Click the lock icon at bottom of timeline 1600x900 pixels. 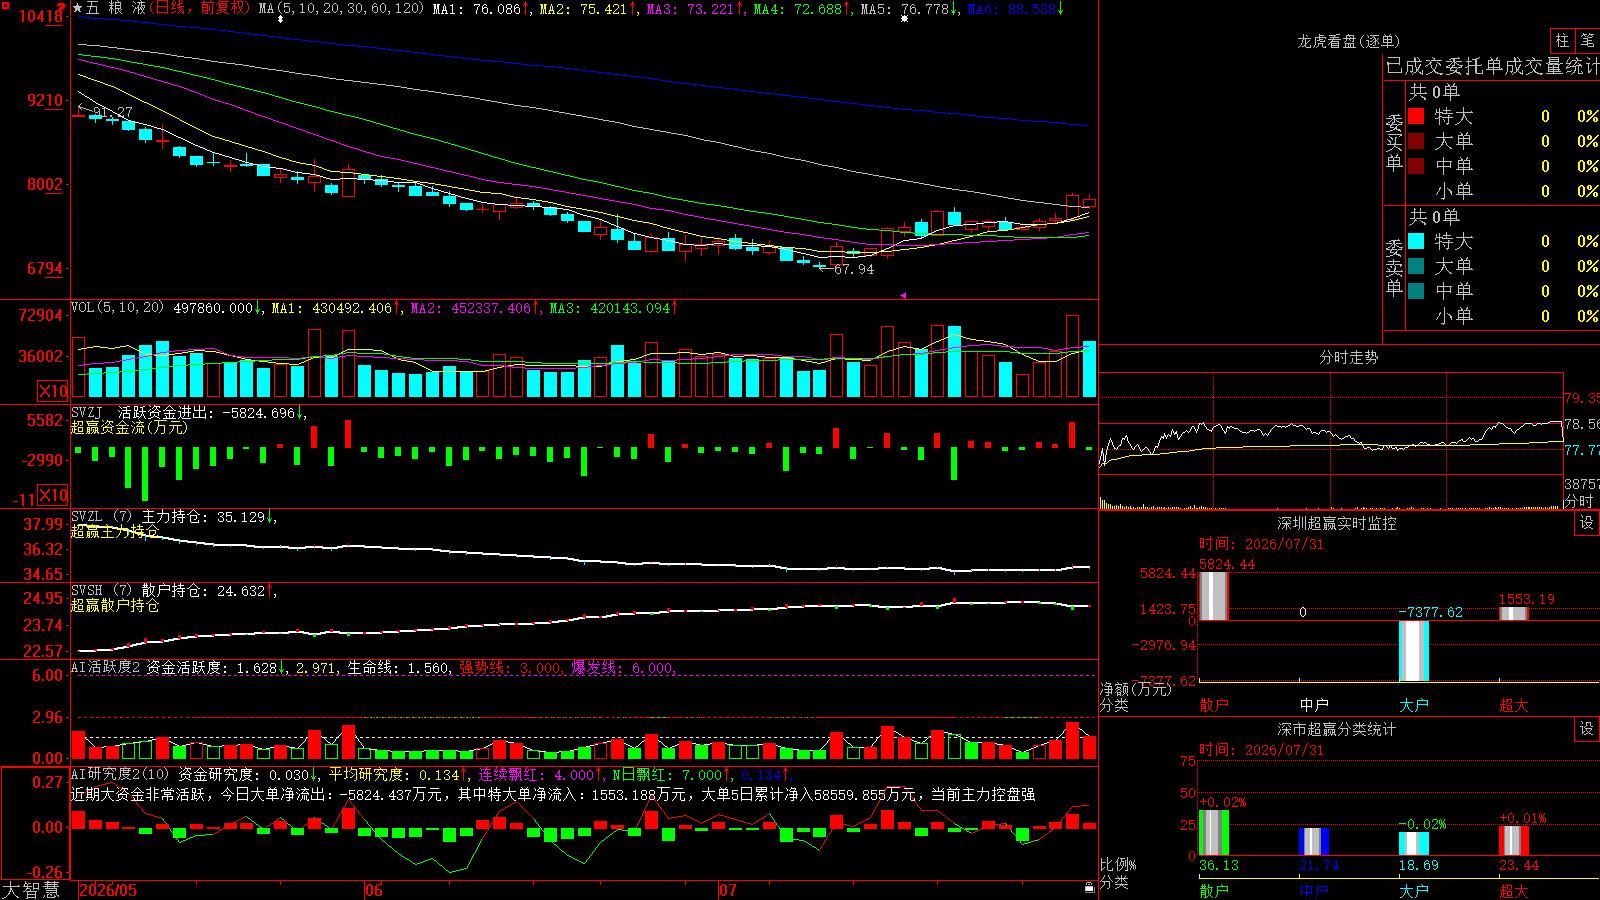coord(1090,888)
